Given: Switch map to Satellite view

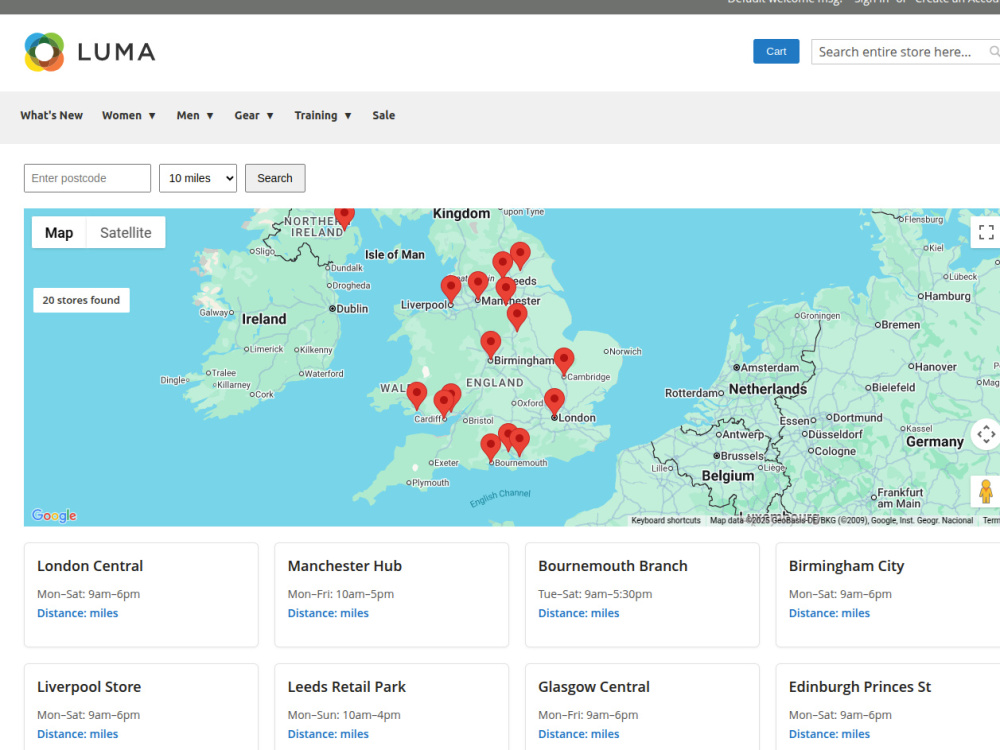Looking at the screenshot, I should pyautogui.click(x=126, y=233).
